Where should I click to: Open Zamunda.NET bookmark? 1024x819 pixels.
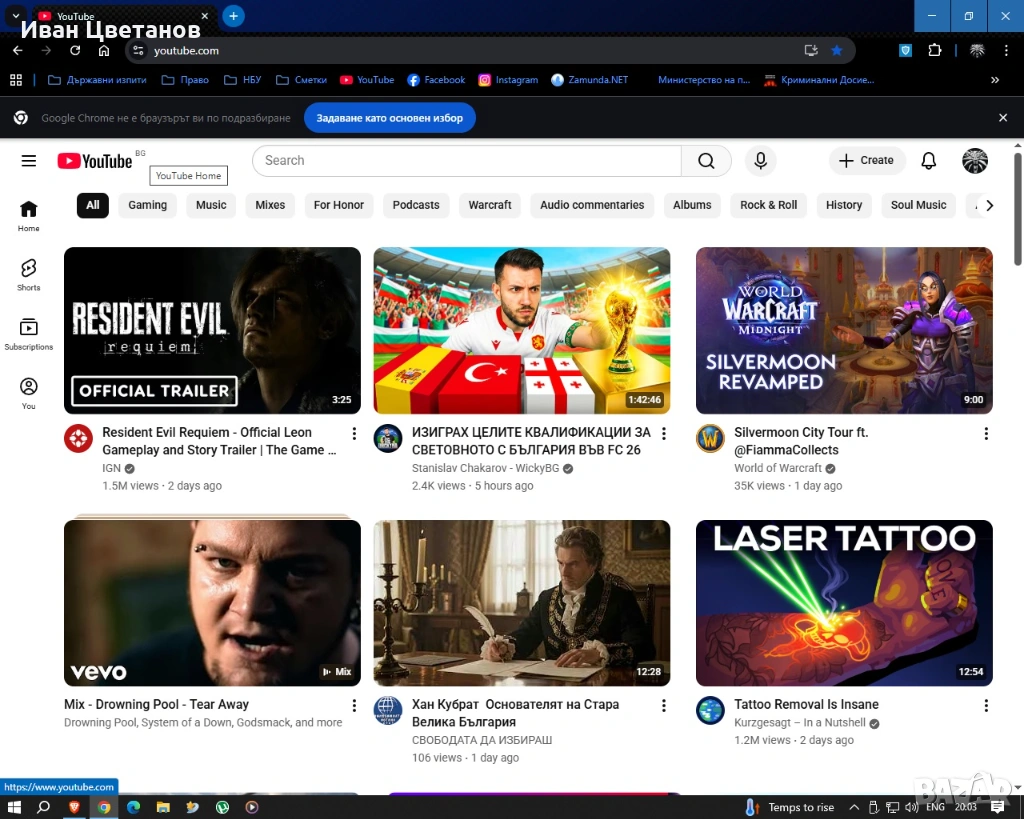tap(590, 80)
